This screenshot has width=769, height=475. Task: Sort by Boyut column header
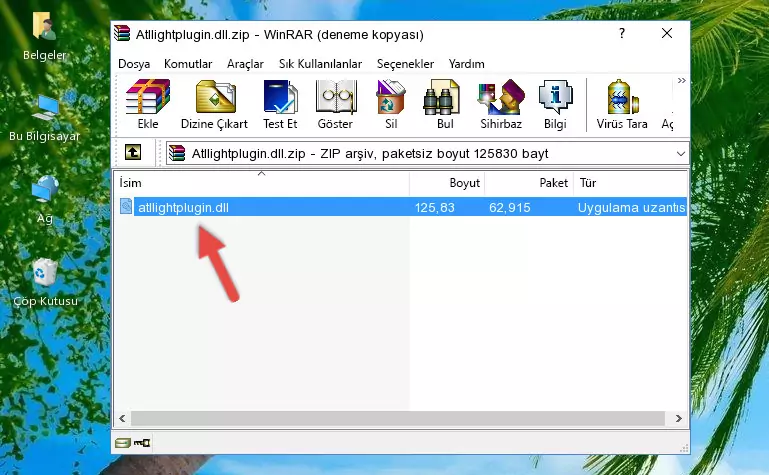pos(447,183)
